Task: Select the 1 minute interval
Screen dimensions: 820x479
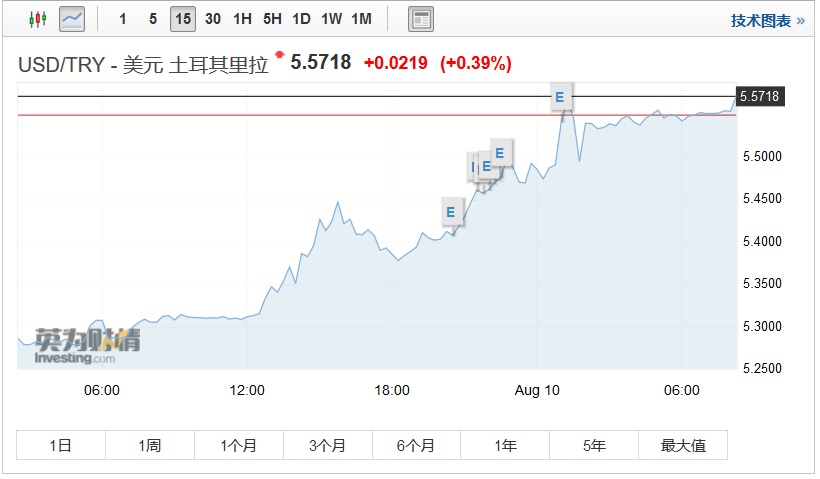Action: coord(122,19)
